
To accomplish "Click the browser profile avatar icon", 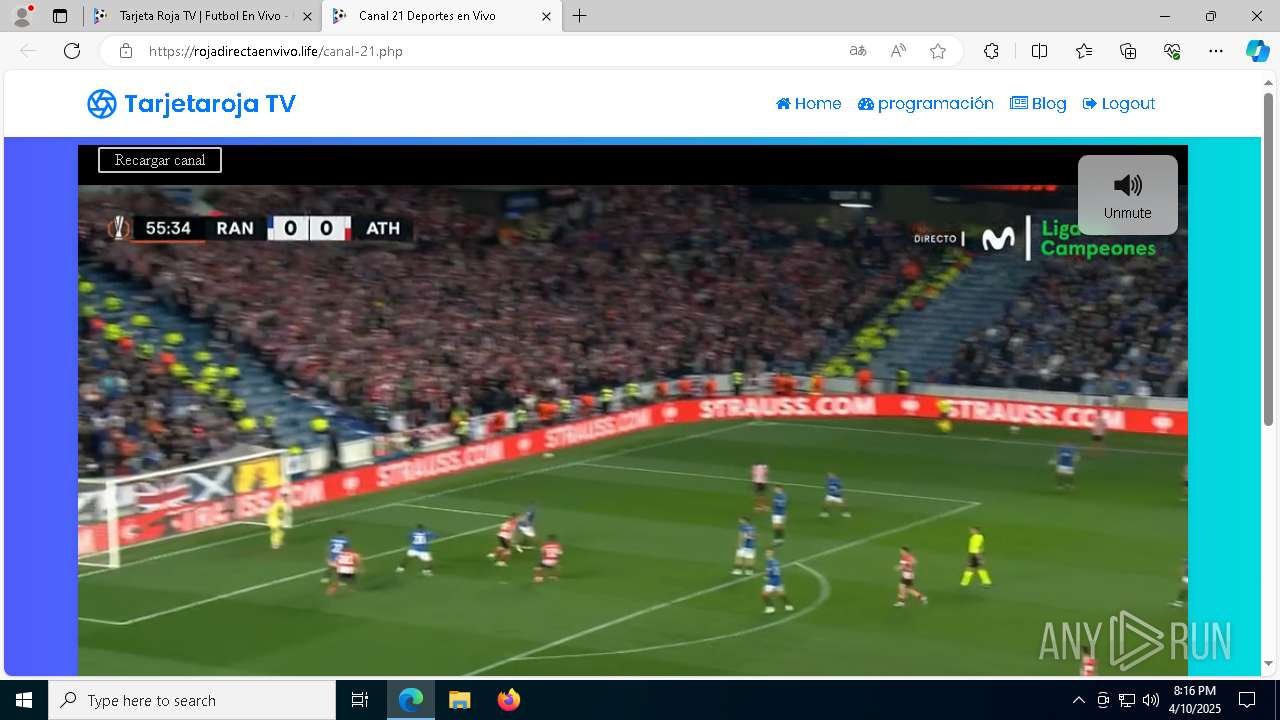I will [x=22, y=16].
